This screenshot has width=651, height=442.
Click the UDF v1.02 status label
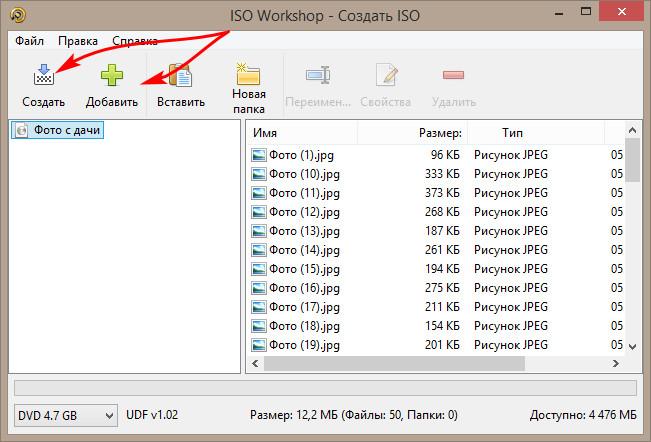pos(152,415)
